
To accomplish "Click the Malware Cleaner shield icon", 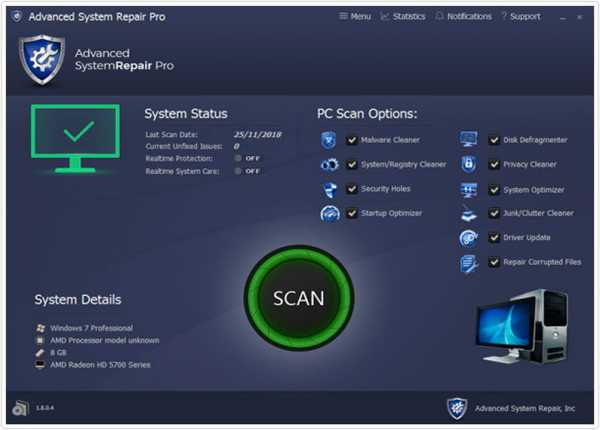I will pos(328,140).
